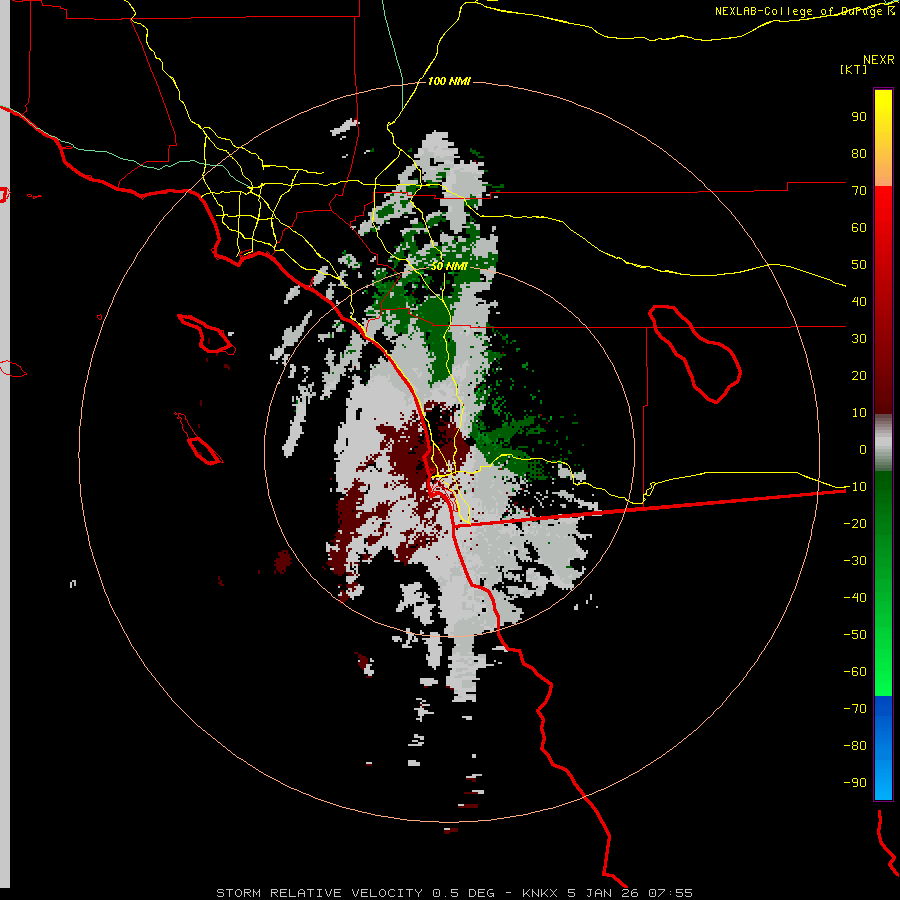Click the -50 scale value
The height and width of the screenshot is (900, 900).
click(855, 635)
